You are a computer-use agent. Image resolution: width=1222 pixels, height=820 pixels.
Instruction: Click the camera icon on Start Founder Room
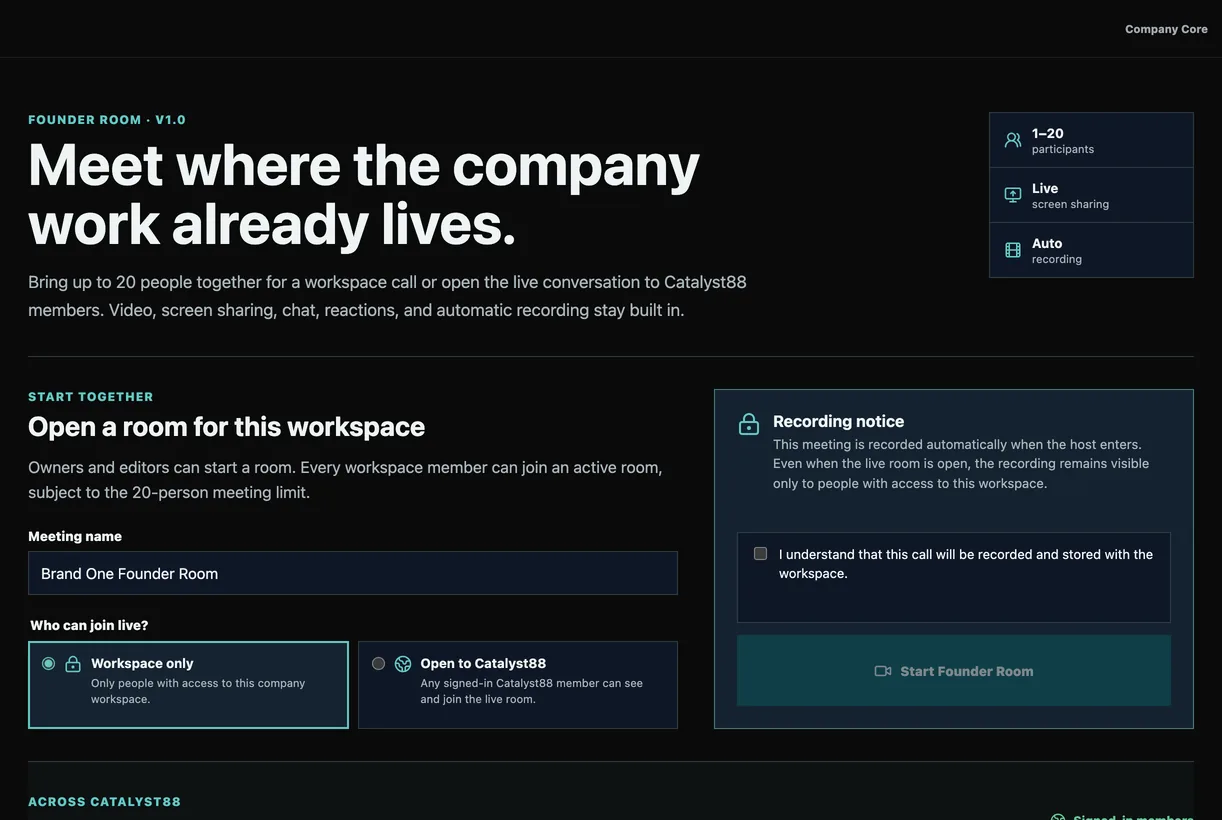tap(883, 671)
